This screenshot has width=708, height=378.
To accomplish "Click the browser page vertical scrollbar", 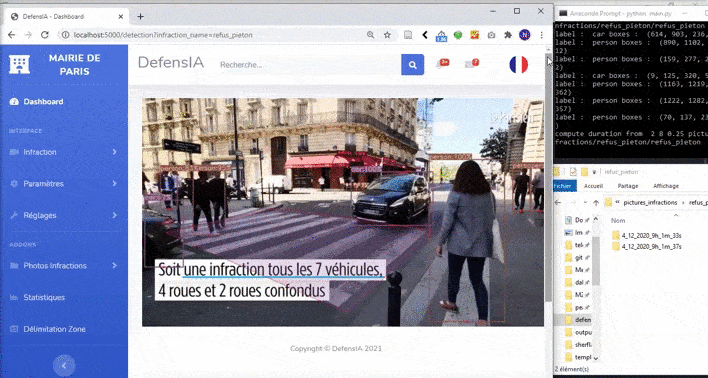I will point(549,178).
